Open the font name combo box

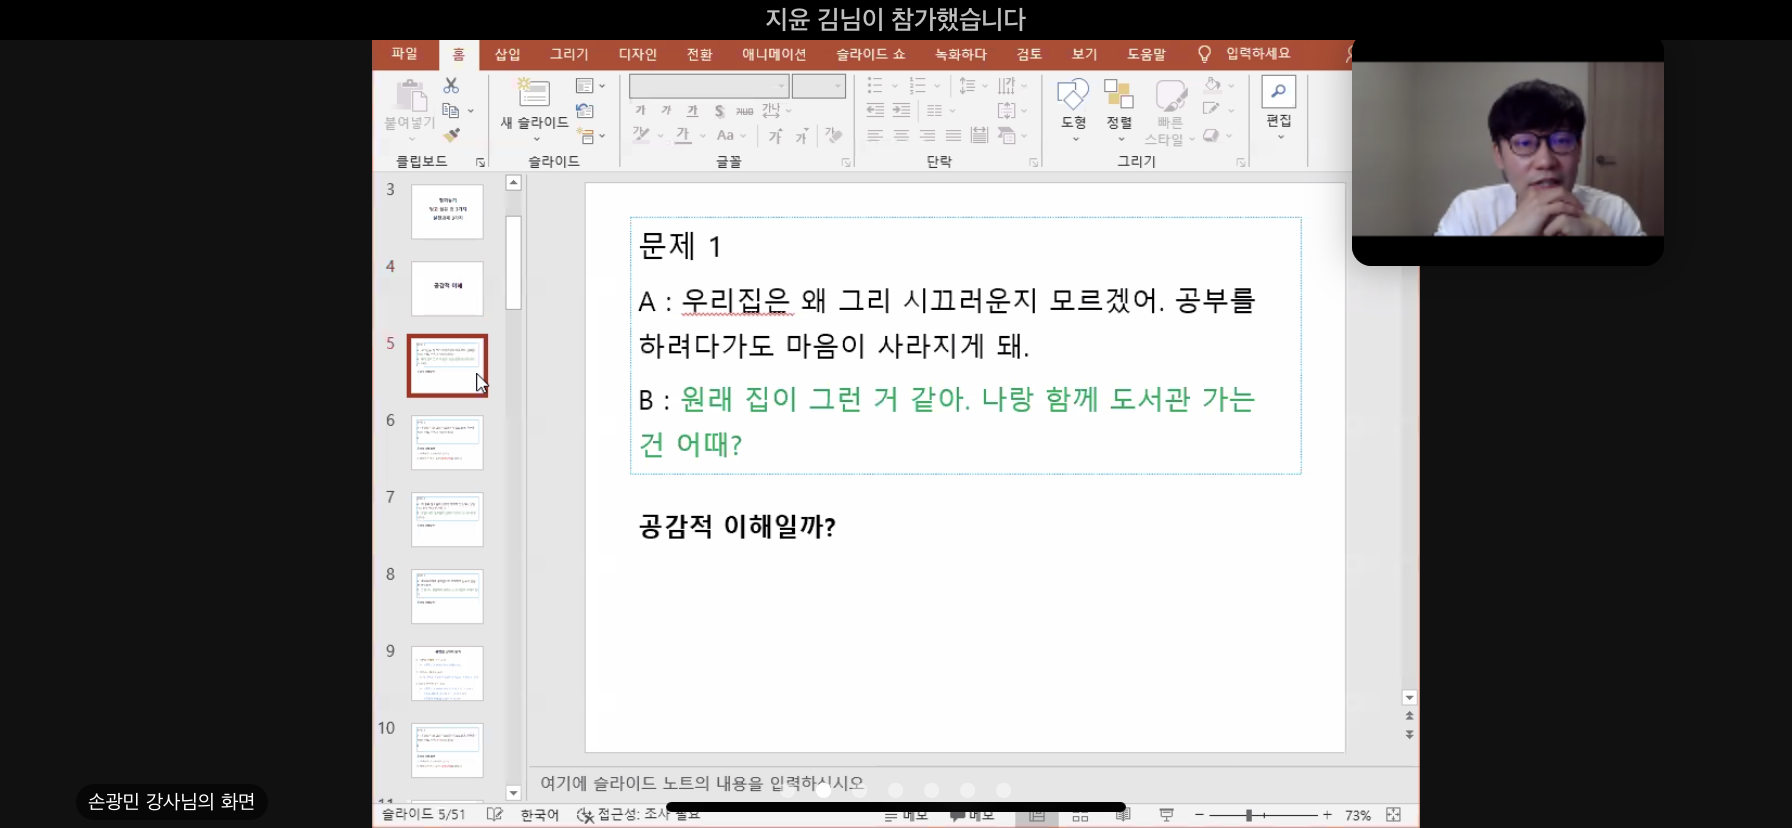(709, 86)
